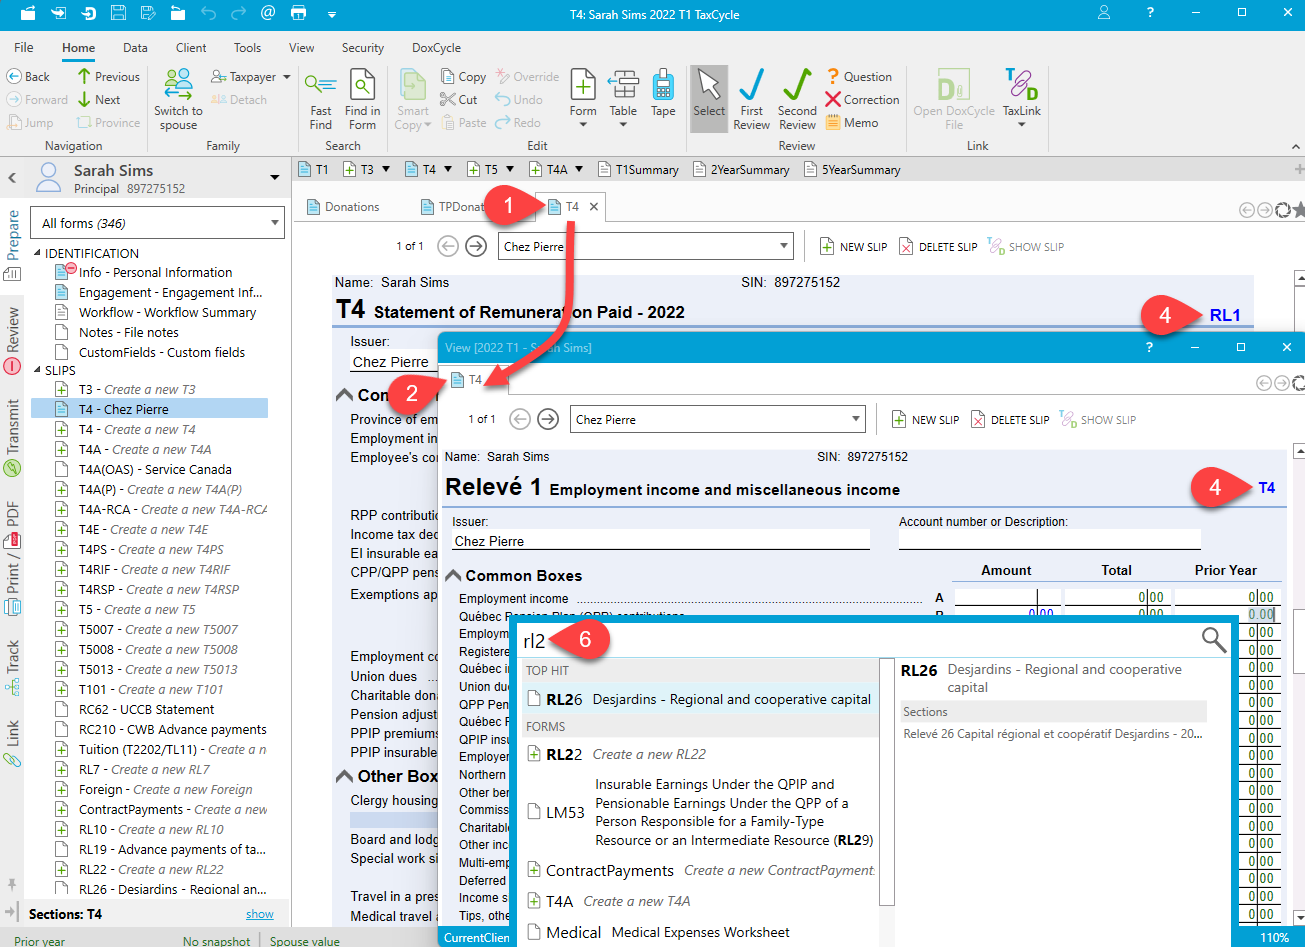Viewport: 1305px width, 947px height.
Task: Click the Copy button in Edit group
Action: pyautogui.click(x=463, y=77)
